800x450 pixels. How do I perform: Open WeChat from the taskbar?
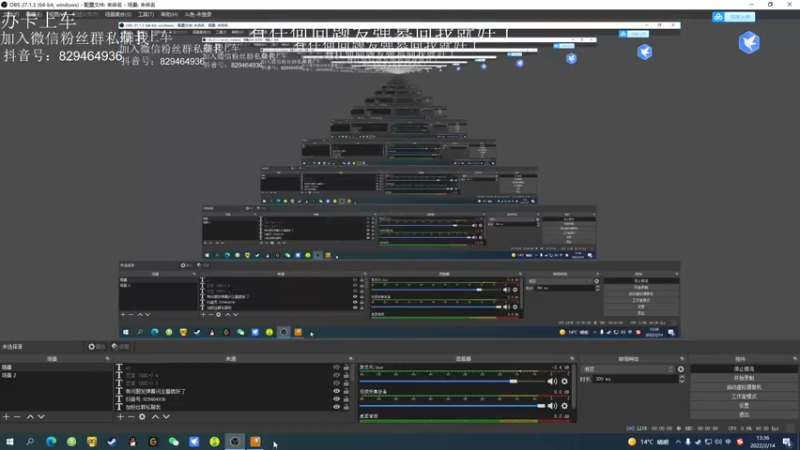[173, 441]
